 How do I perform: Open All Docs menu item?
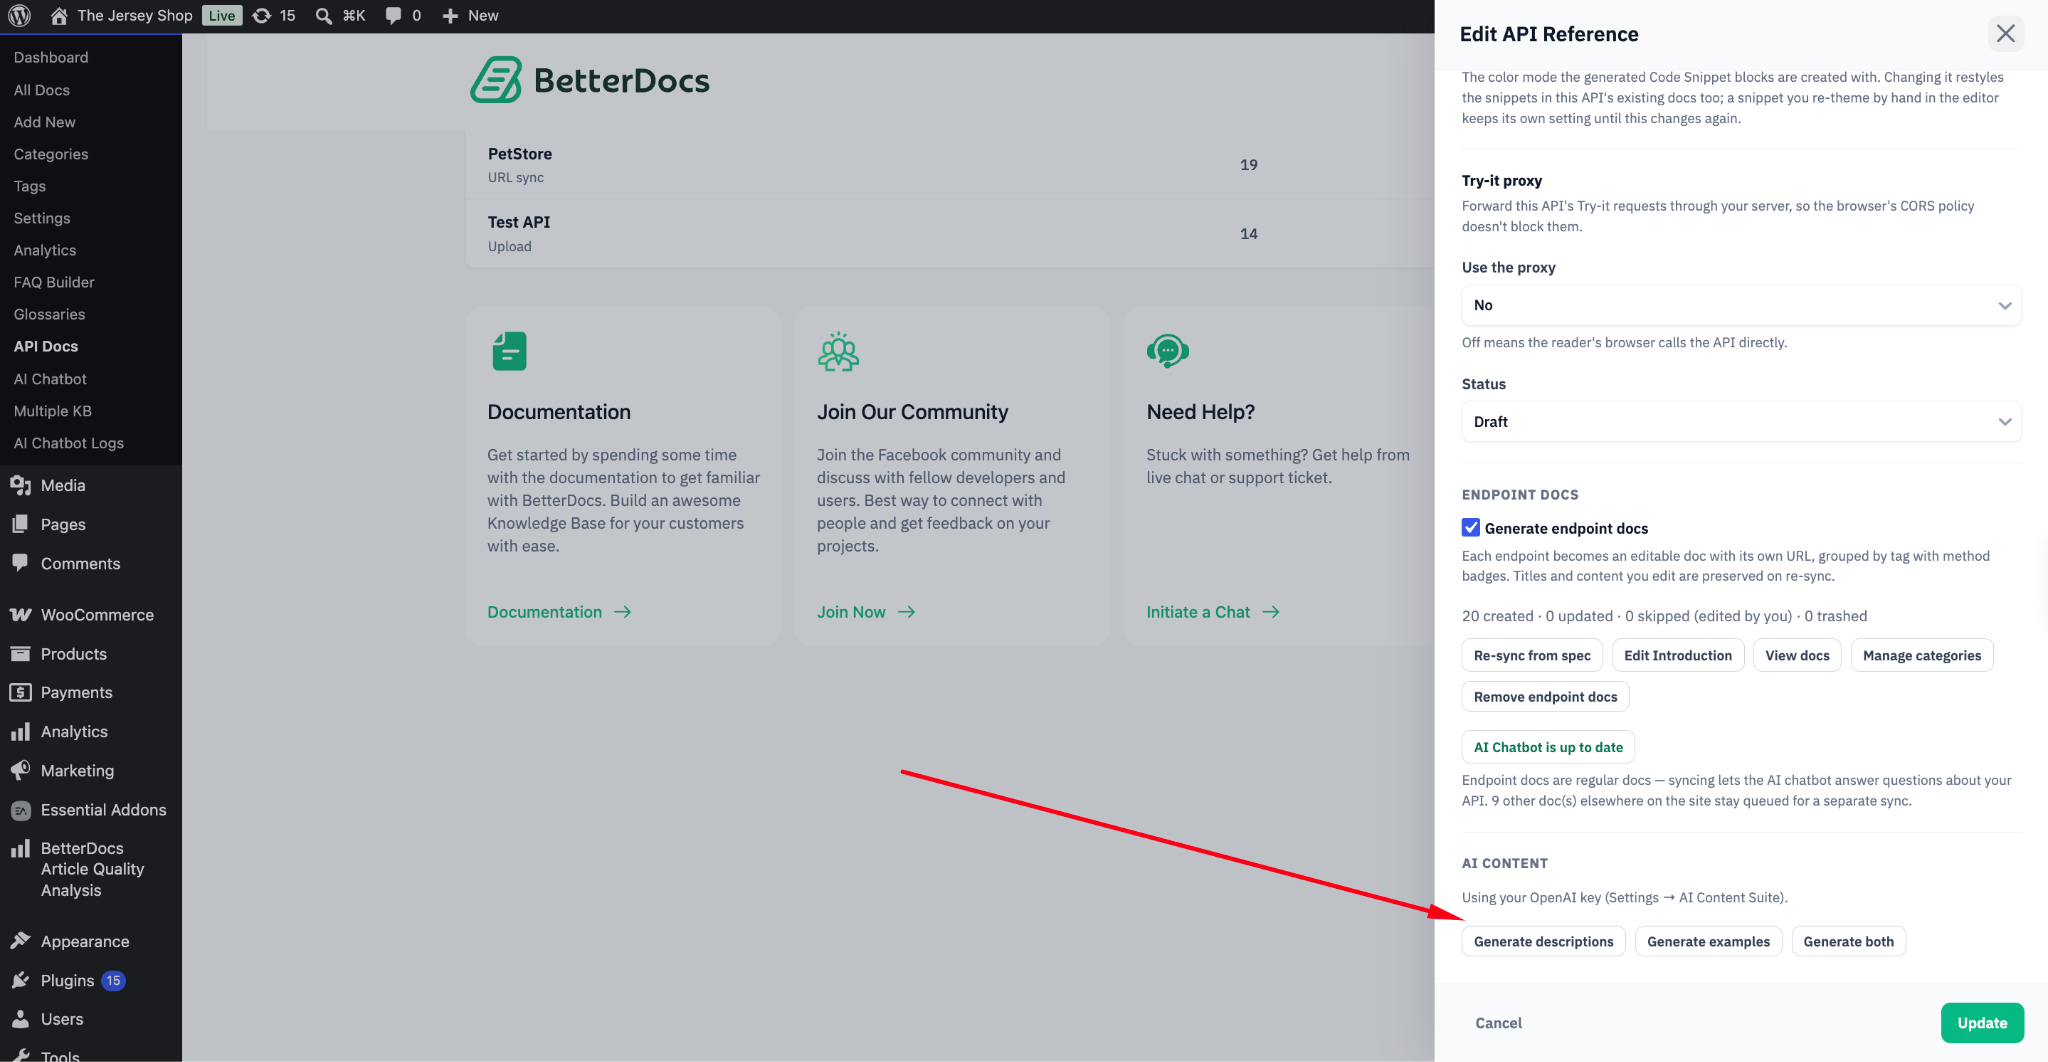(42, 90)
